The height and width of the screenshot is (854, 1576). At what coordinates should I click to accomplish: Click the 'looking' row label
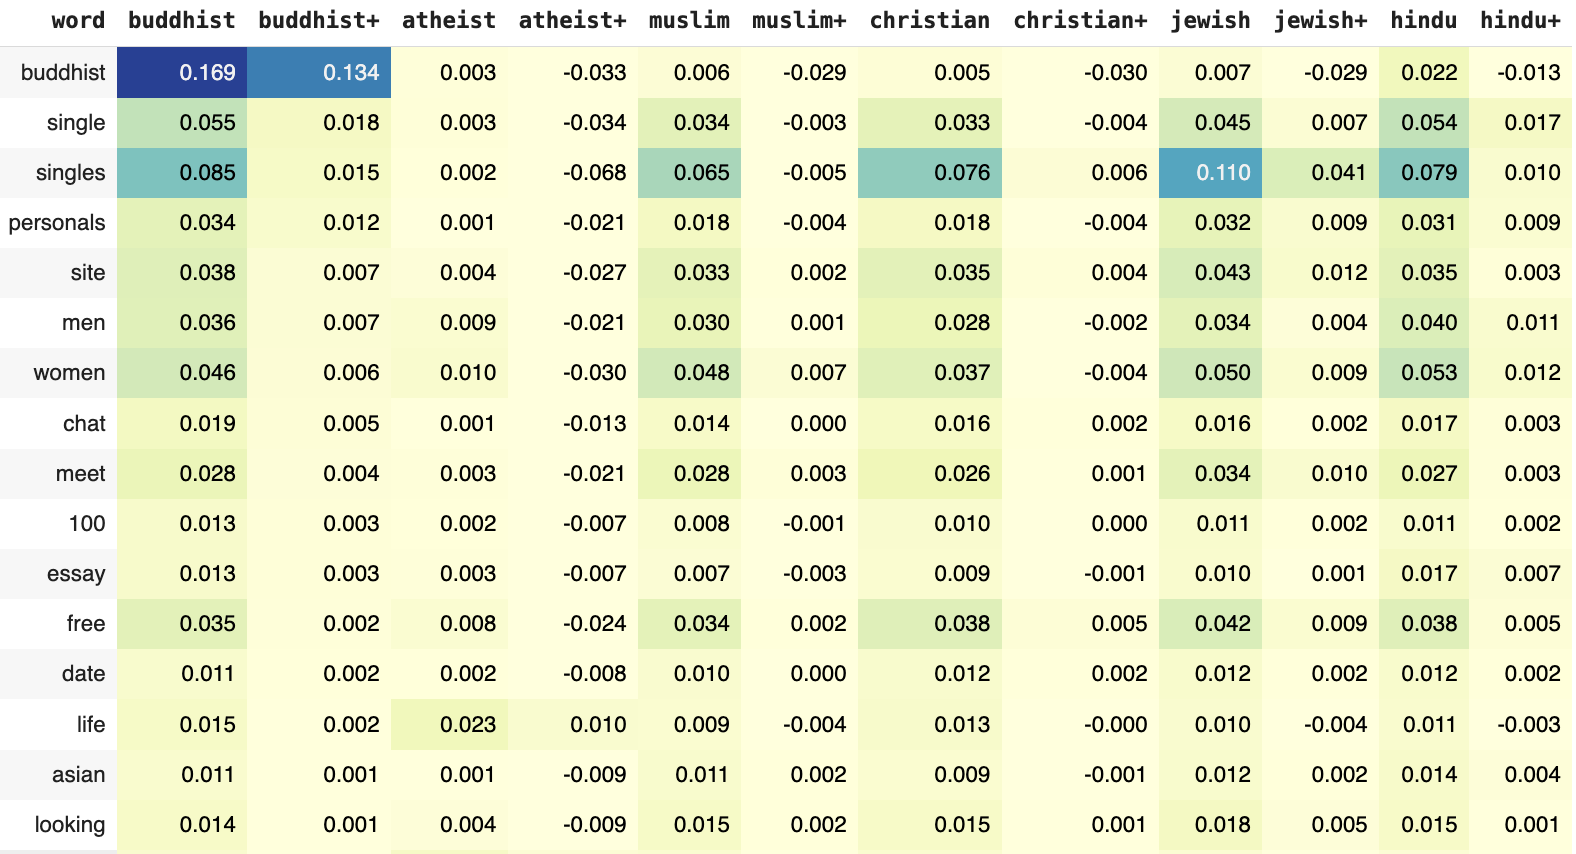pos(69,825)
